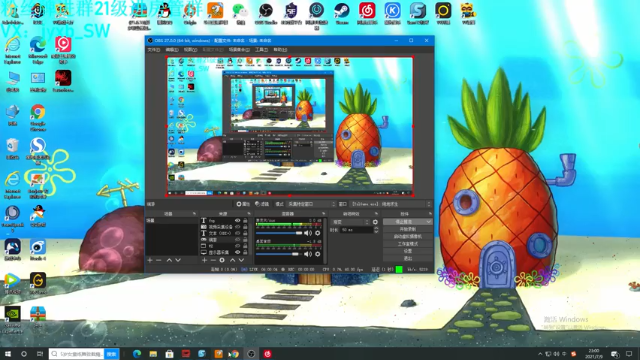Open 属性 properties in source toolbar
This screenshot has width=640, height=360.
[243, 204]
